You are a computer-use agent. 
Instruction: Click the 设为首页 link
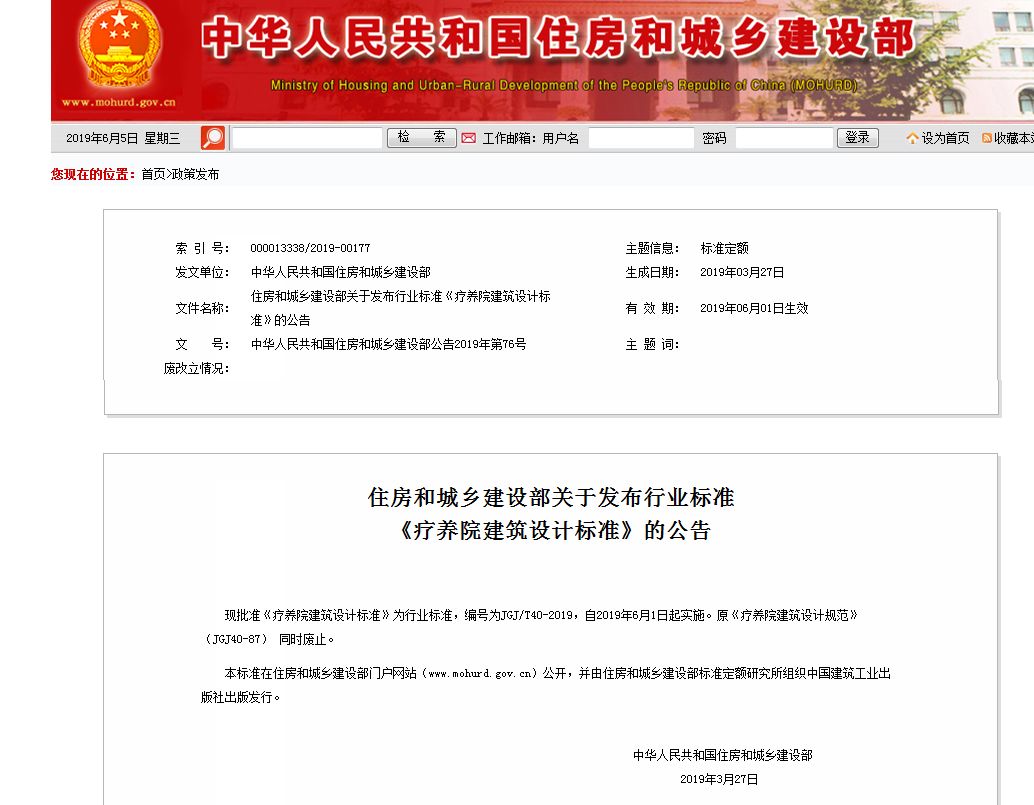(945, 138)
